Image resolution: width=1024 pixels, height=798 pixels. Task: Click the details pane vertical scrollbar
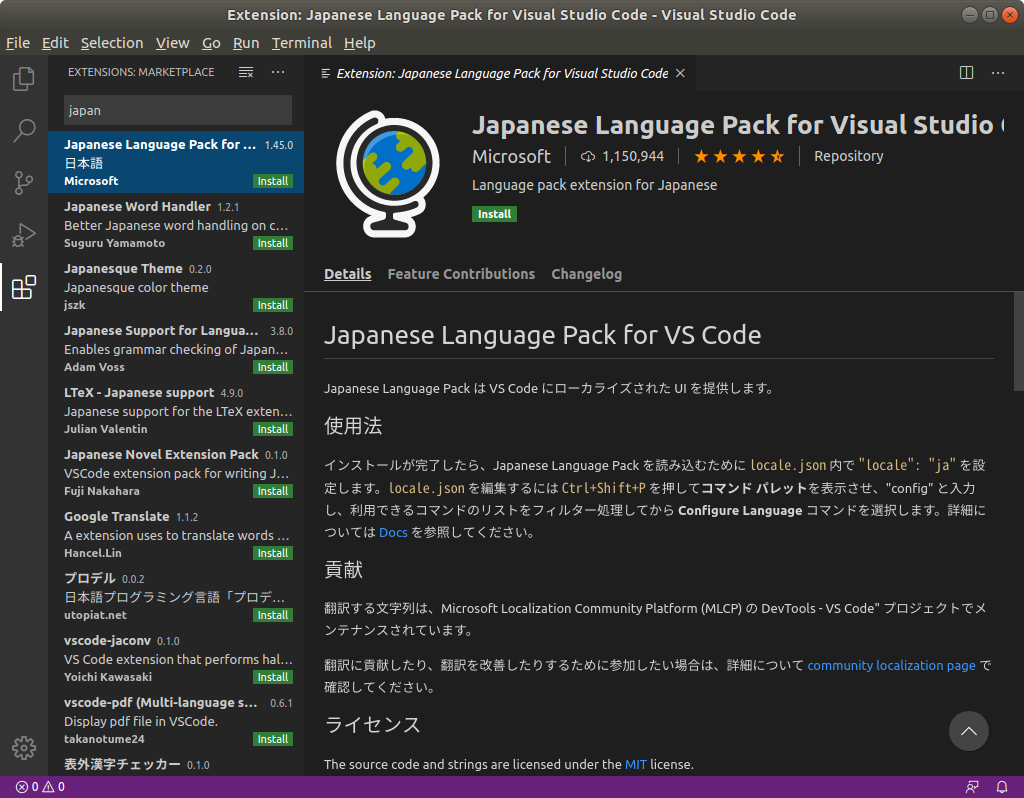[x=1019, y=343]
